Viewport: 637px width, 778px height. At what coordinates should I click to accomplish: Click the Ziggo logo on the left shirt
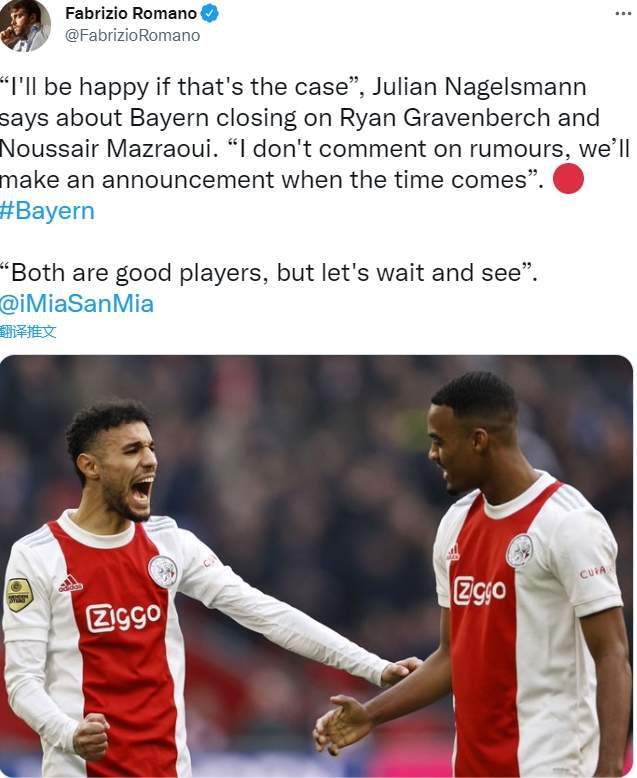124,617
